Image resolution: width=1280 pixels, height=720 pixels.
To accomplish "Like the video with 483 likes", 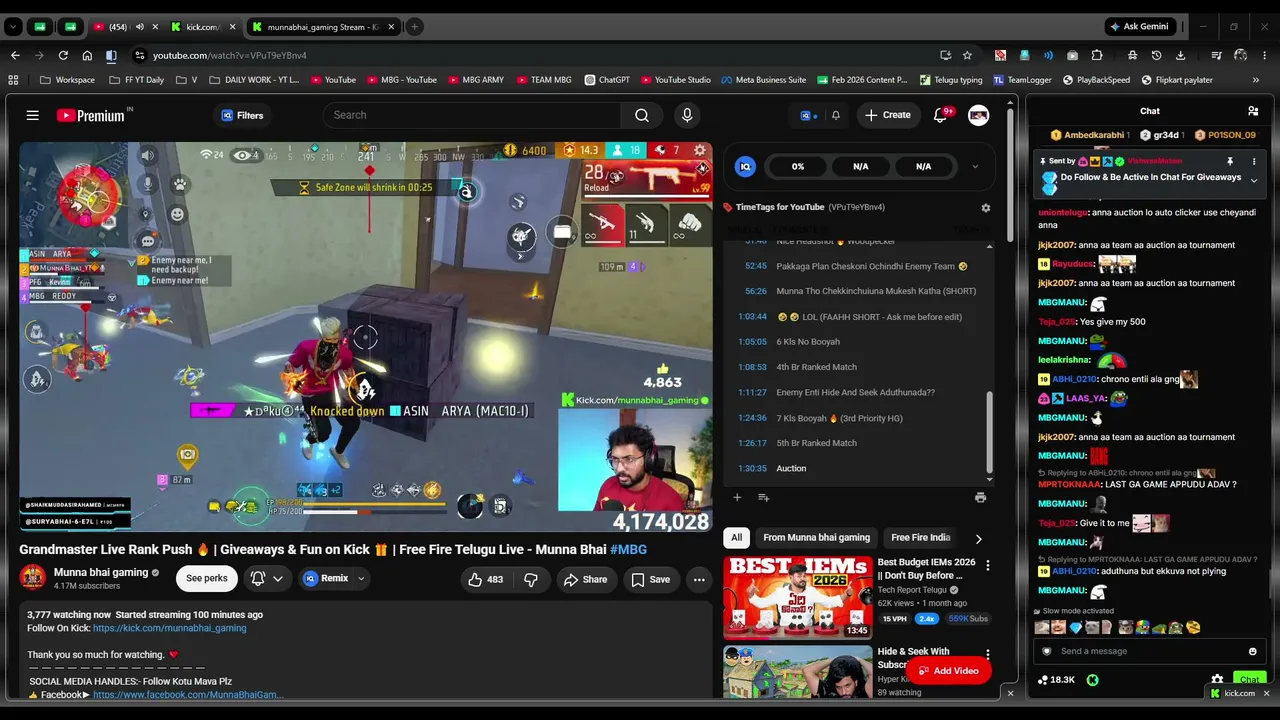I will (486, 579).
